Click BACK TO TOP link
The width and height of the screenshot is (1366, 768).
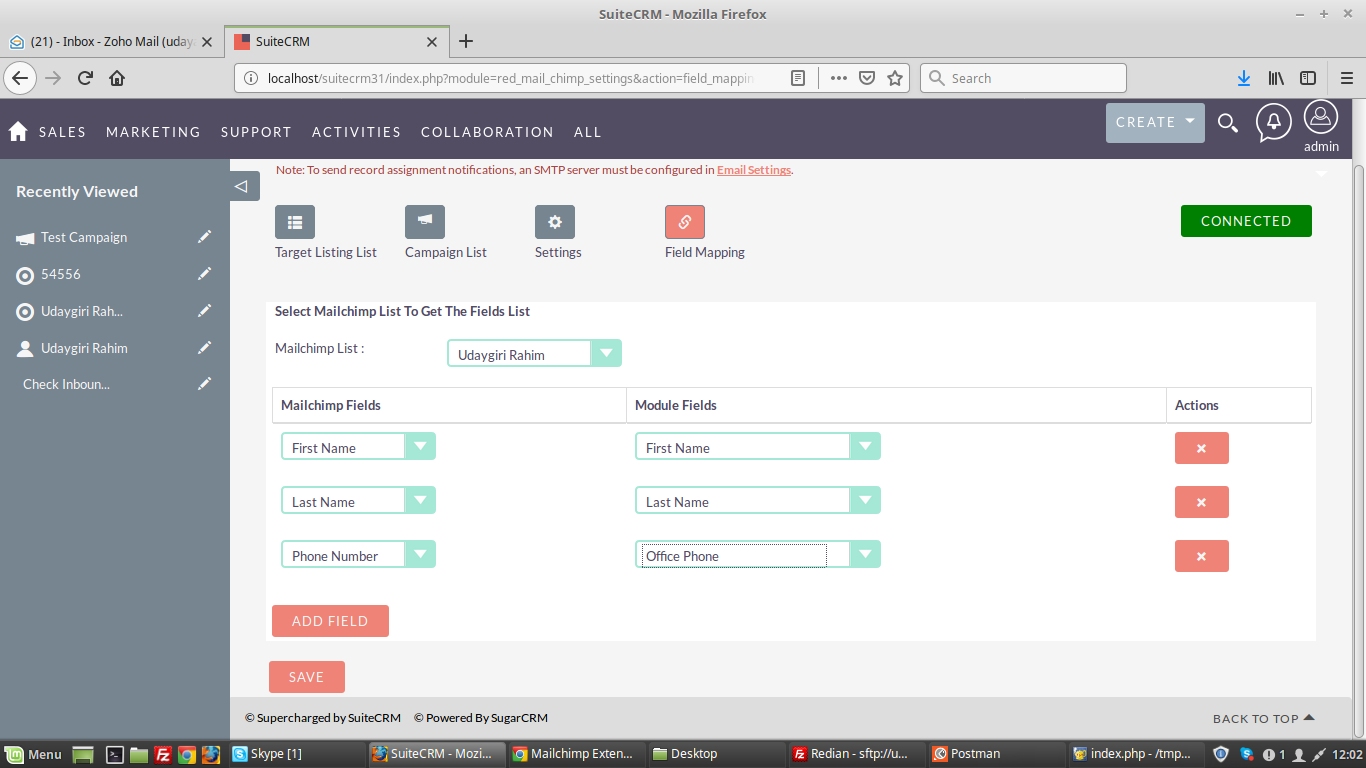click(x=1264, y=718)
